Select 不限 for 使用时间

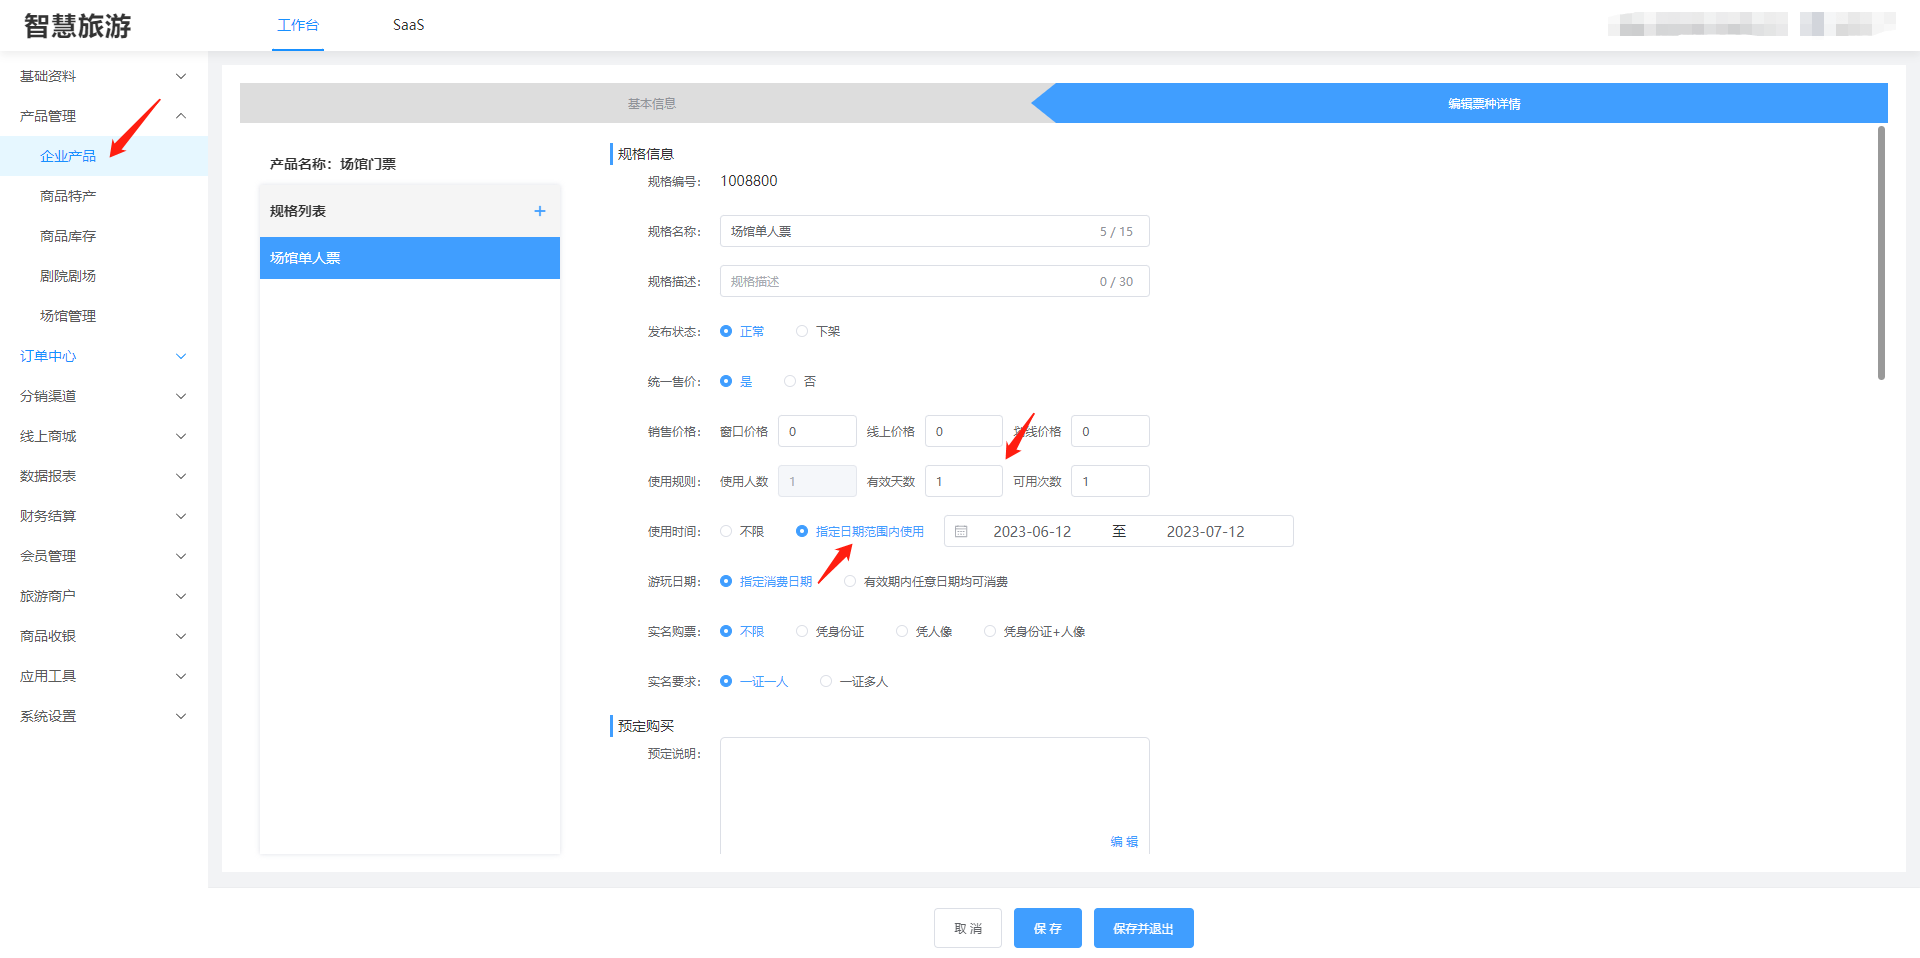coord(726,531)
